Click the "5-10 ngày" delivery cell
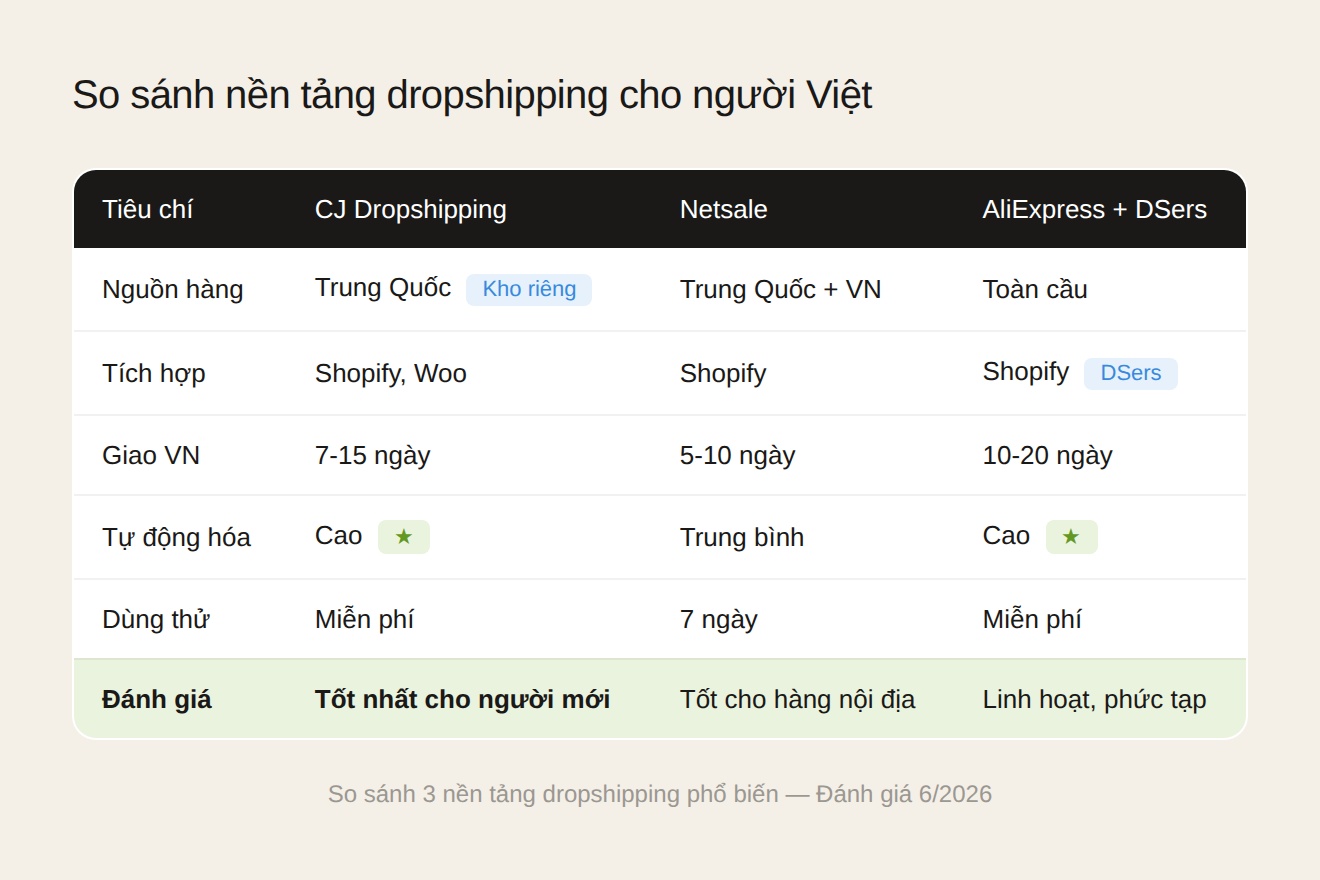Viewport: 1320px width, 880px height. pyautogui.click(x=738, y=455)
